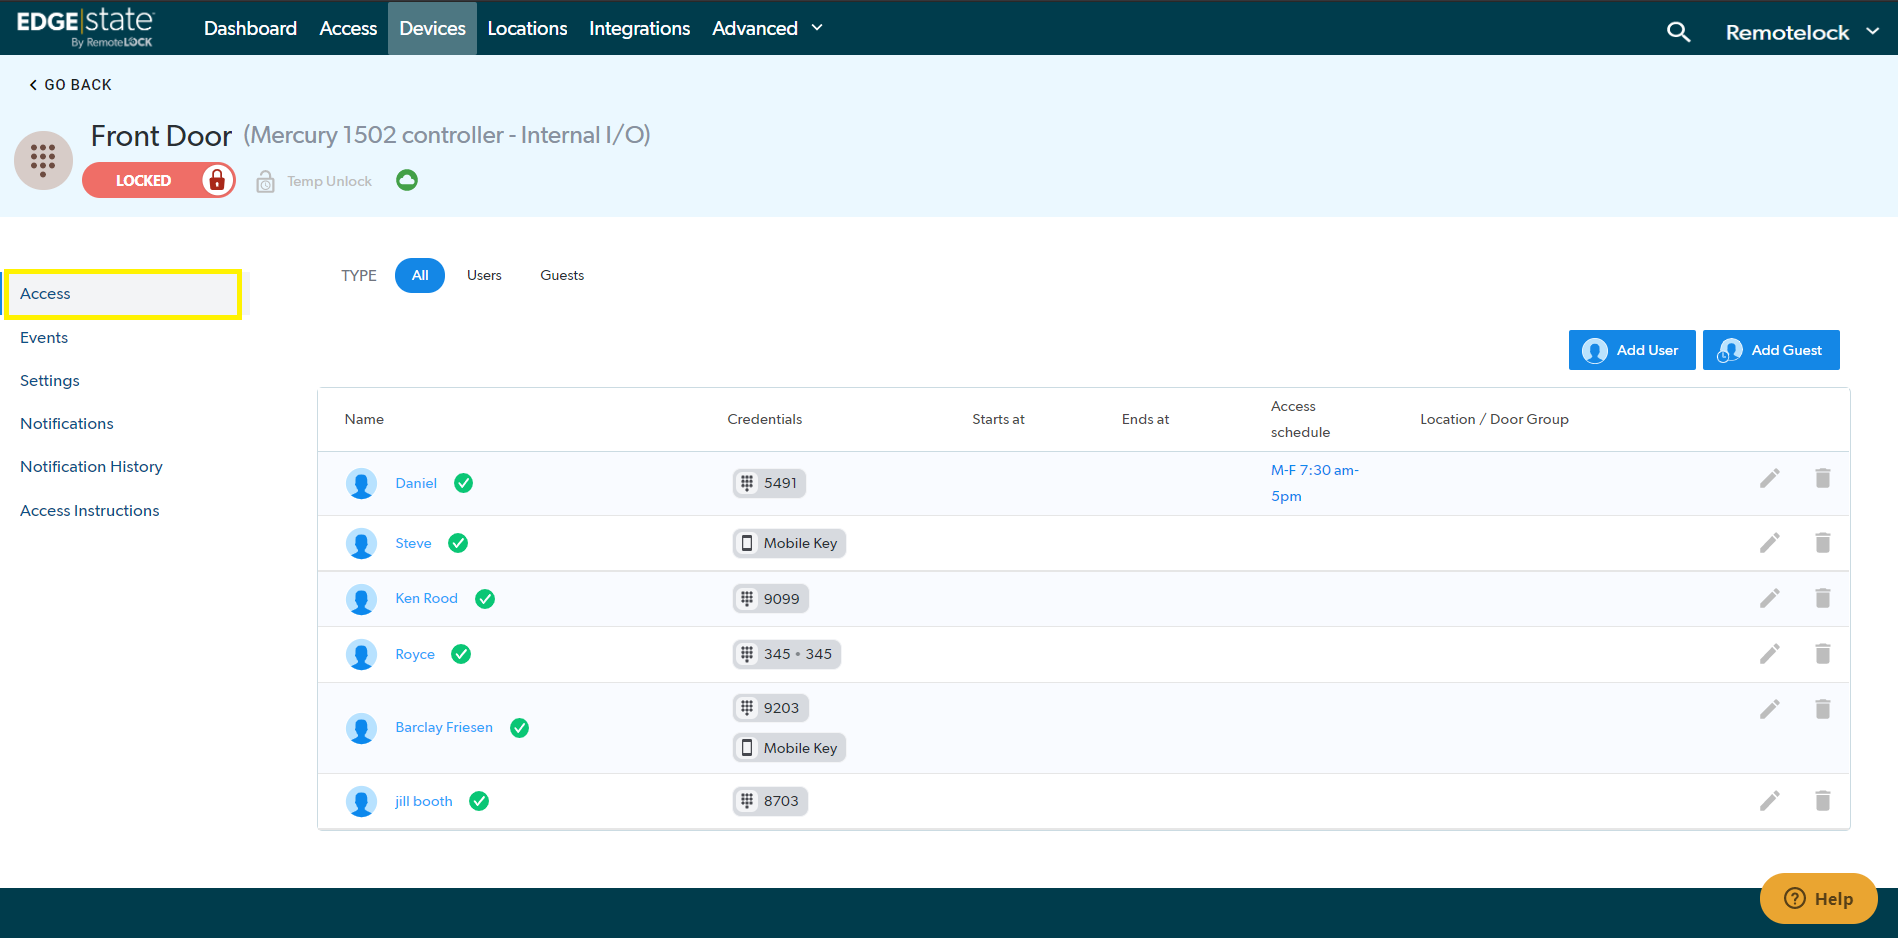Click the Add Guest button
This screenshot has height=938, width=1898.
pyautogui.click(x=1770, y=350)
